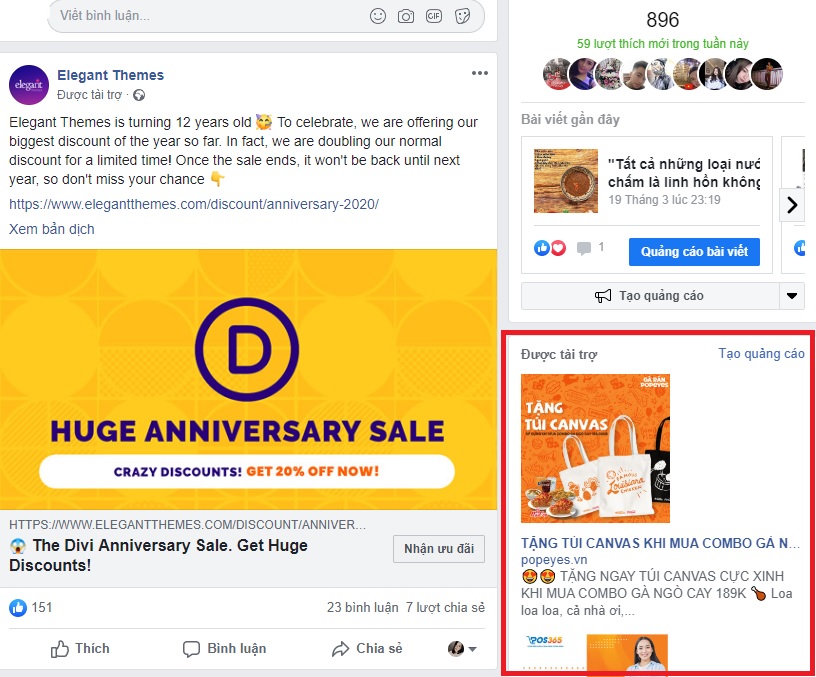Click the 'Tạo quảng cáo' megaphone button
816x677 pixels.
[x=650, y=296]
